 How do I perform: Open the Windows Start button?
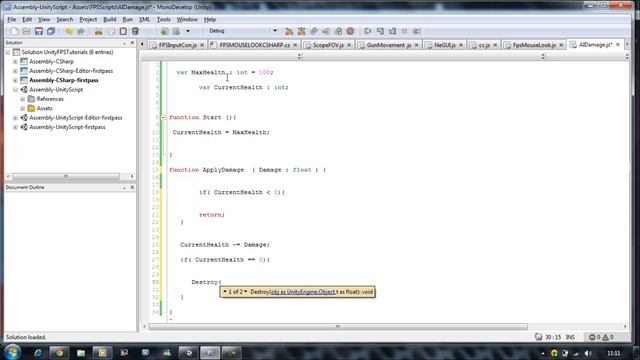[x=13, y=352]
